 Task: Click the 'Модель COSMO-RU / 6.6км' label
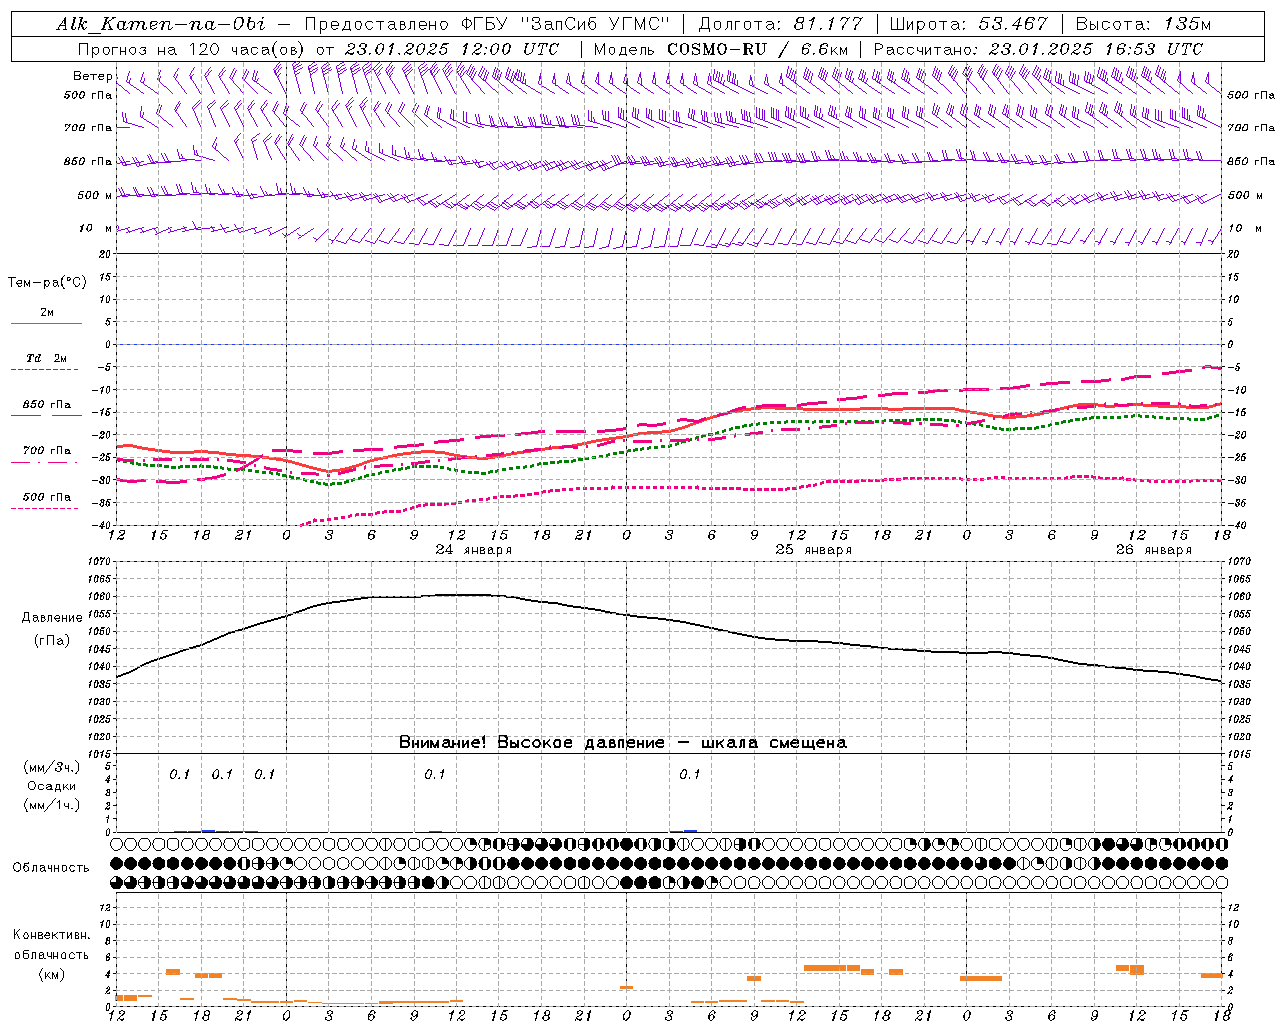click(721, 49)
